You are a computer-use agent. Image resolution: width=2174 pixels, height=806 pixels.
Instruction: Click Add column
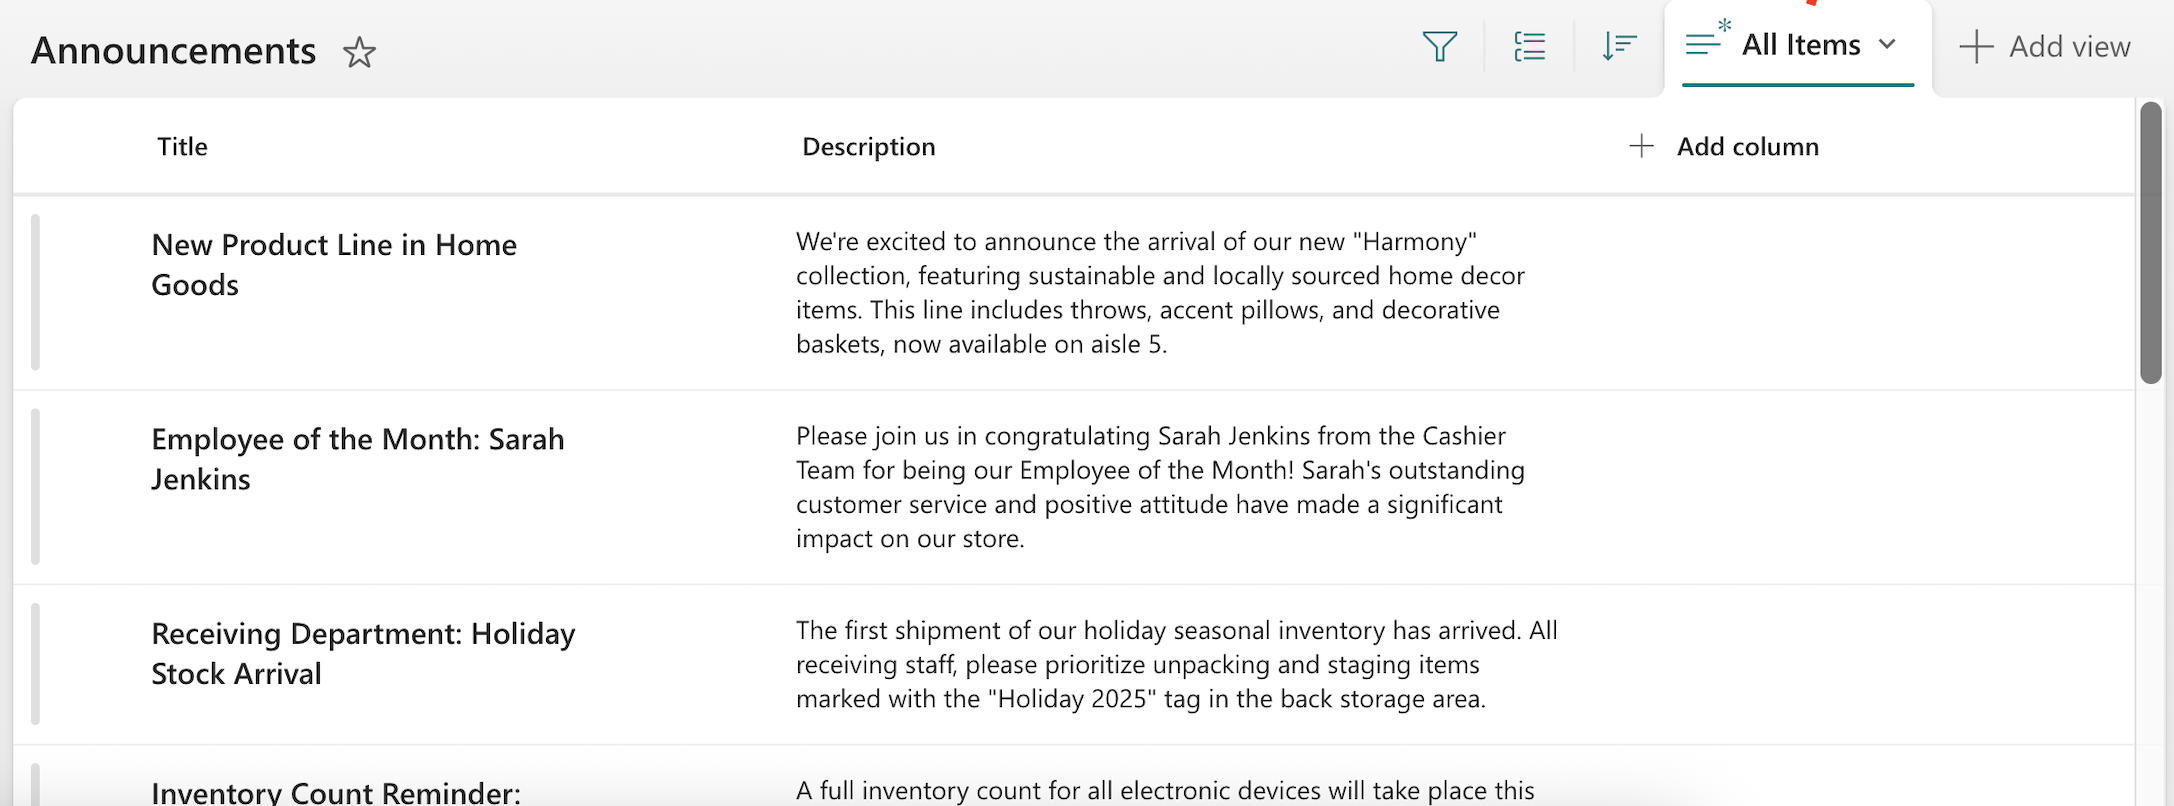point(1747,146)
